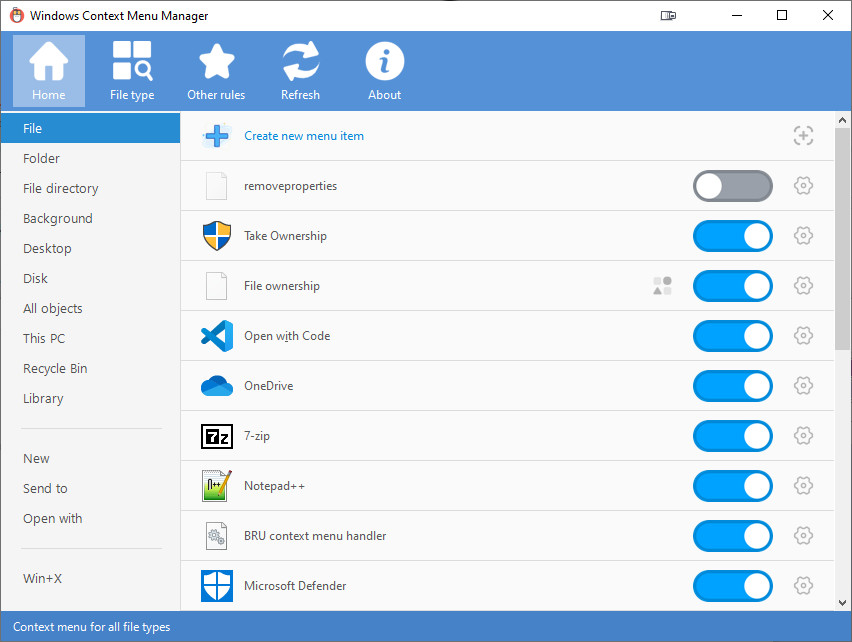Click the BRU handler gear-file icon

(216, 536)
